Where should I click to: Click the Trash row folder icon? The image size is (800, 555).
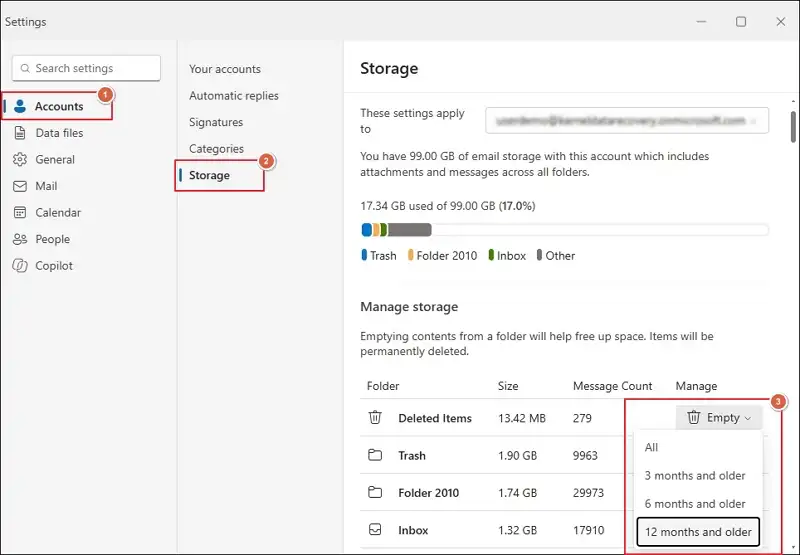pyautogui.click(x=375, y=455)
